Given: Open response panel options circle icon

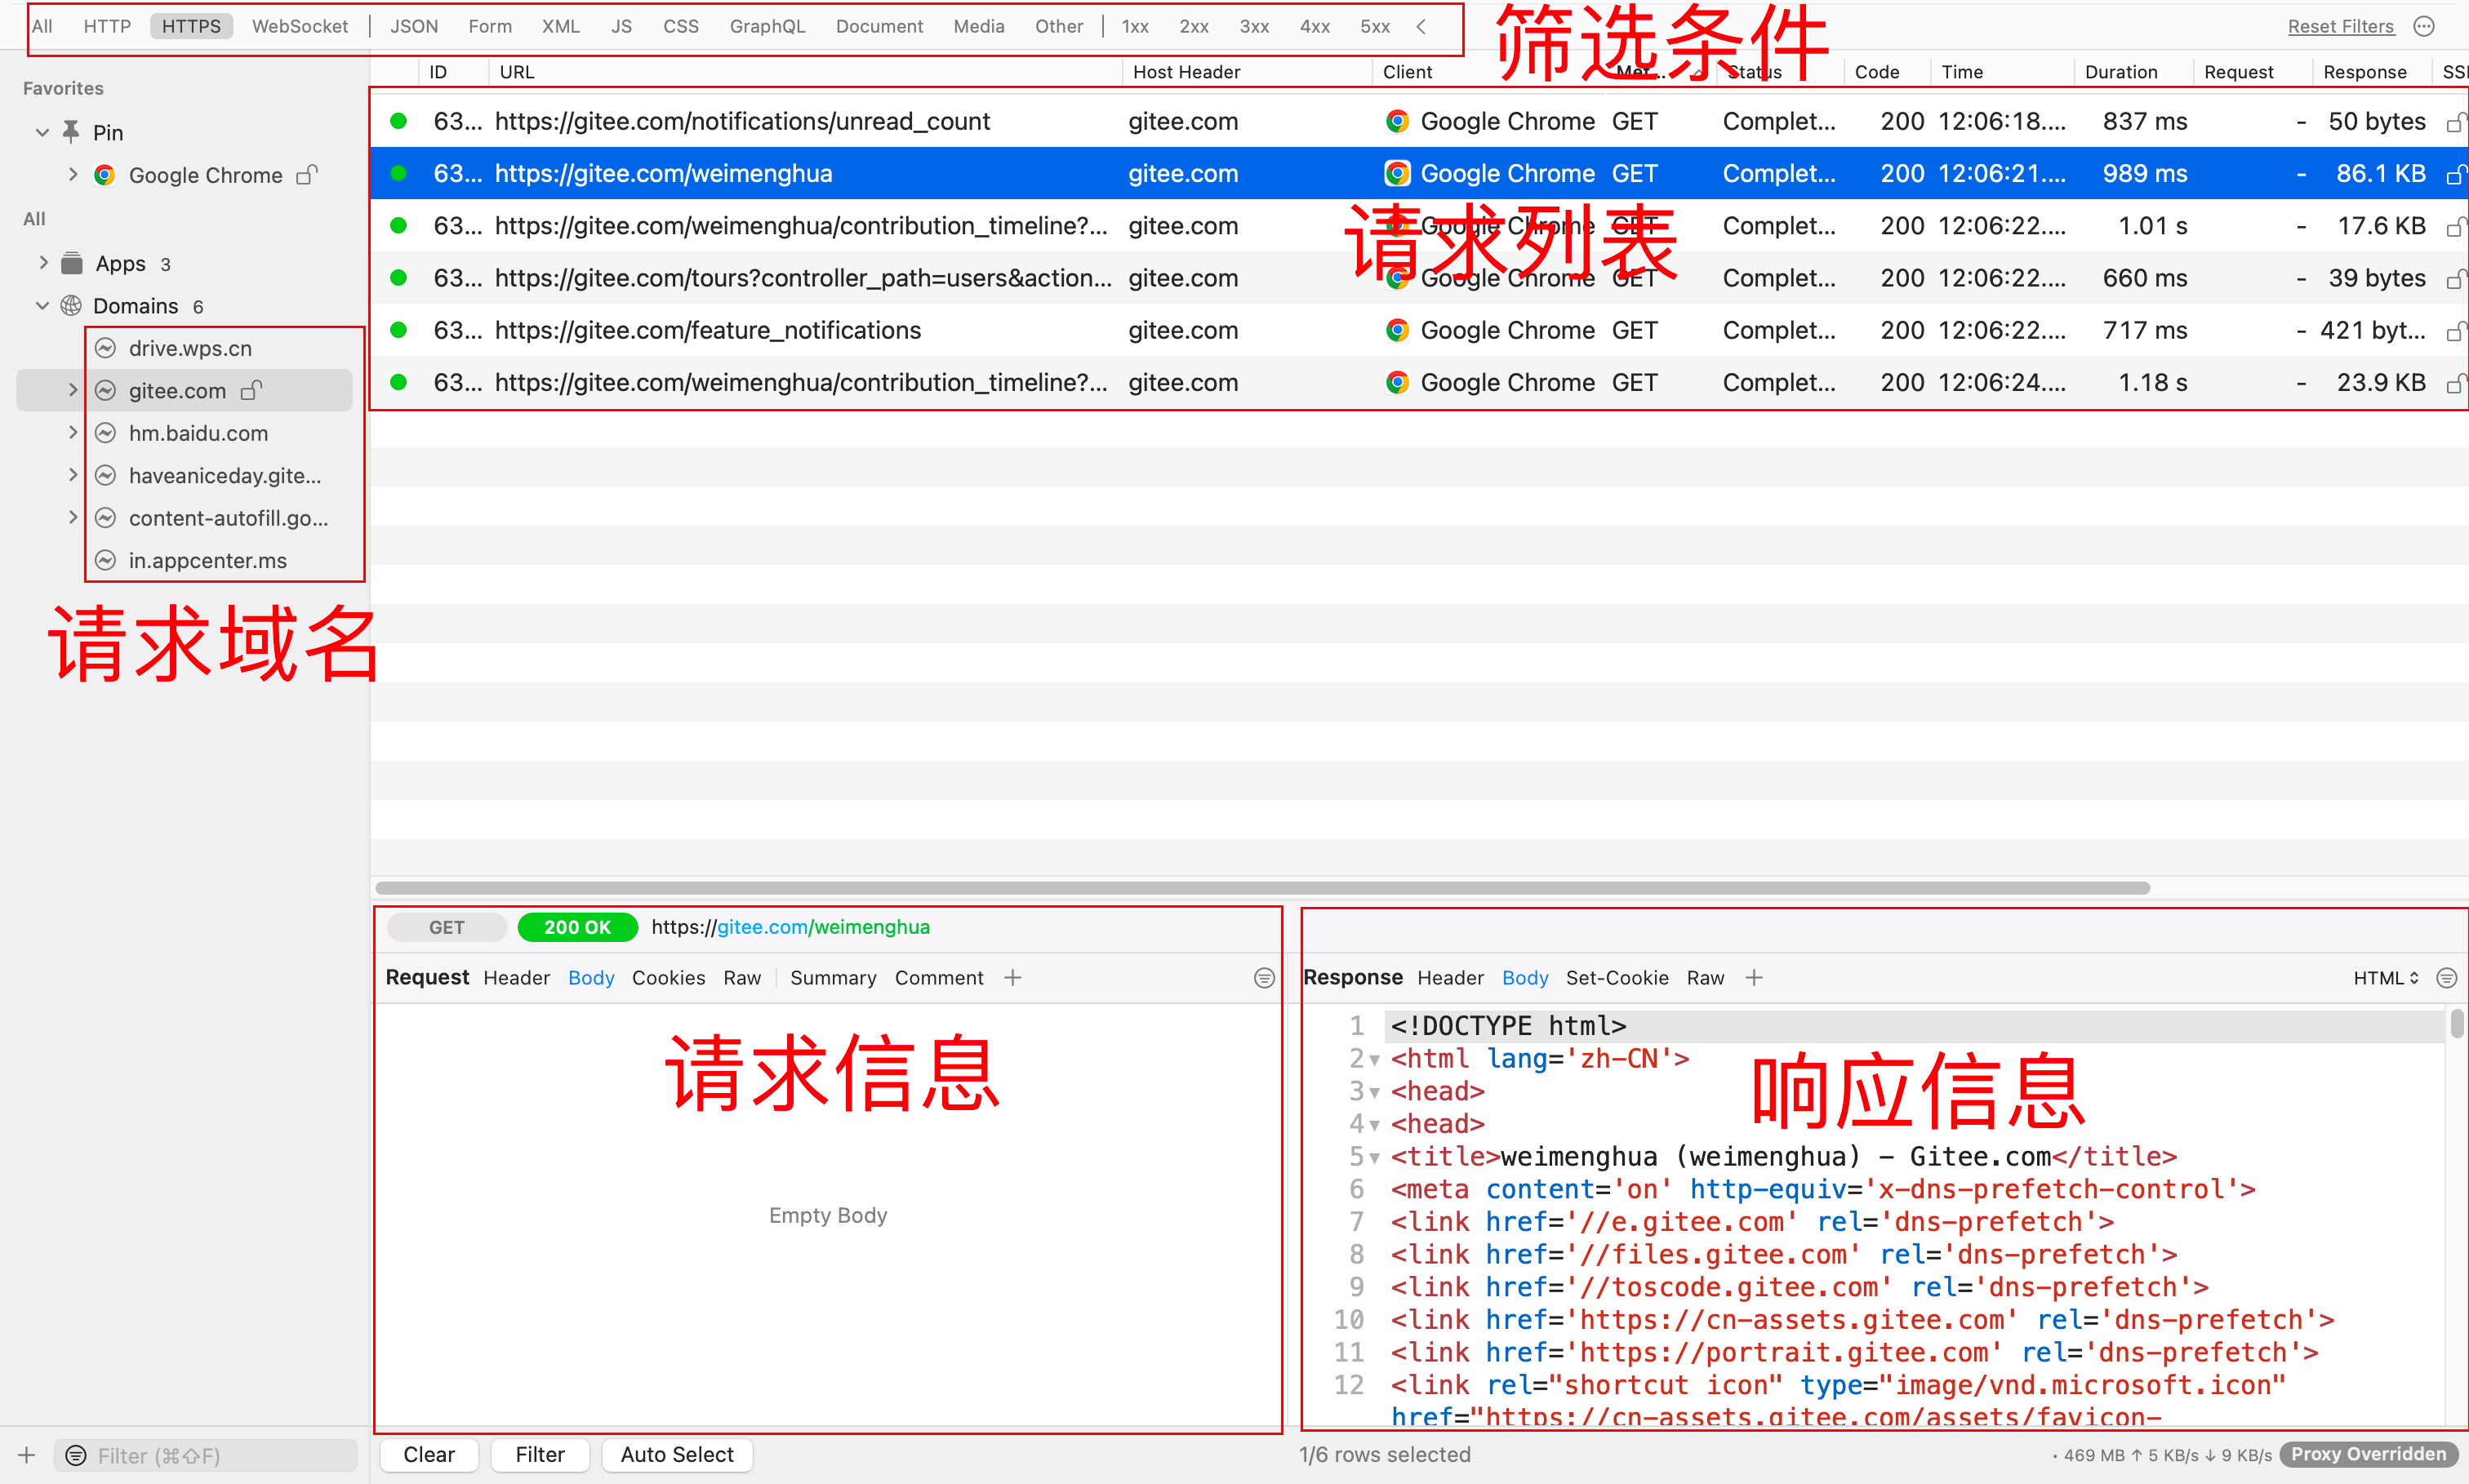Looking at the screenshot, I should click(2446, 978).
